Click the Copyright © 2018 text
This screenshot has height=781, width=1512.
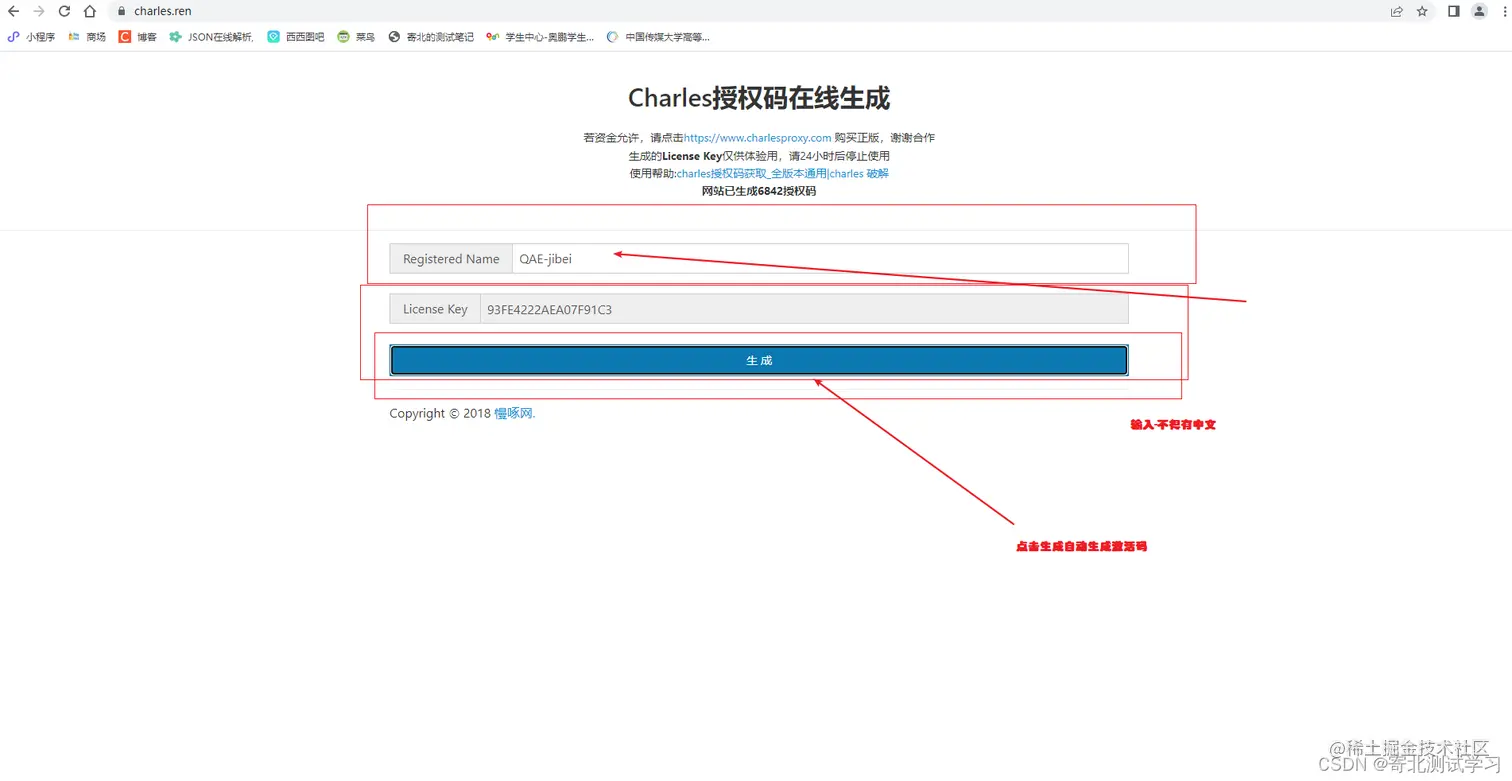440,413
